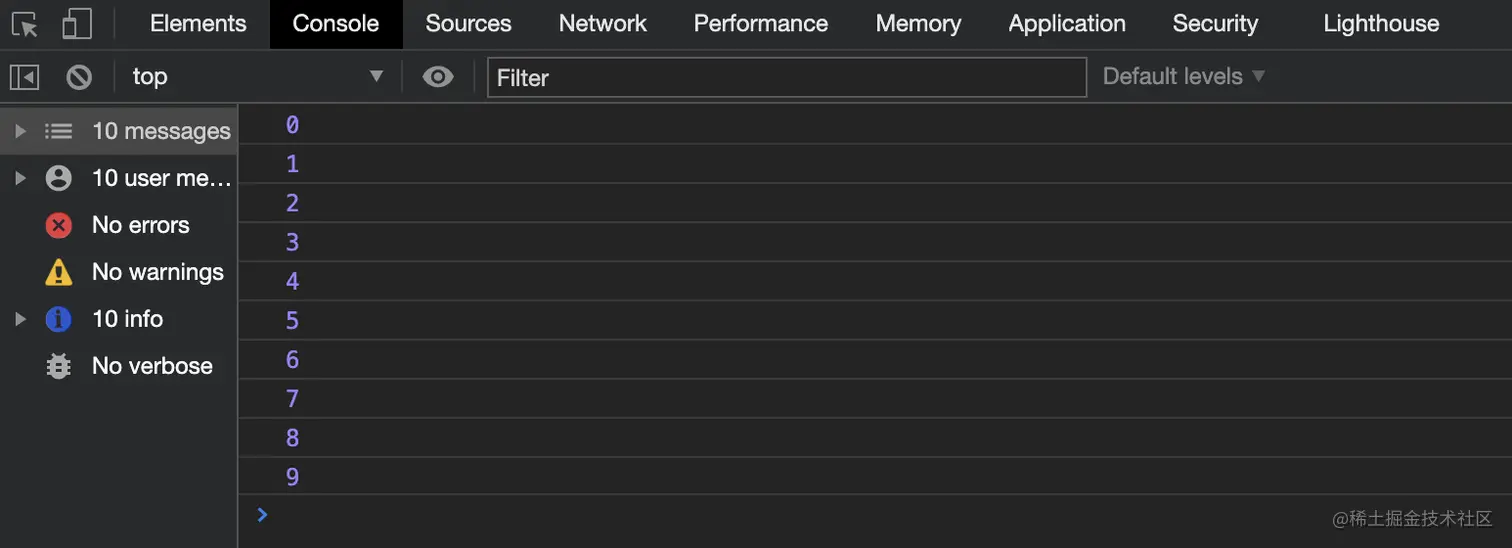Expand the 10 info group

[x=19, y=319]
